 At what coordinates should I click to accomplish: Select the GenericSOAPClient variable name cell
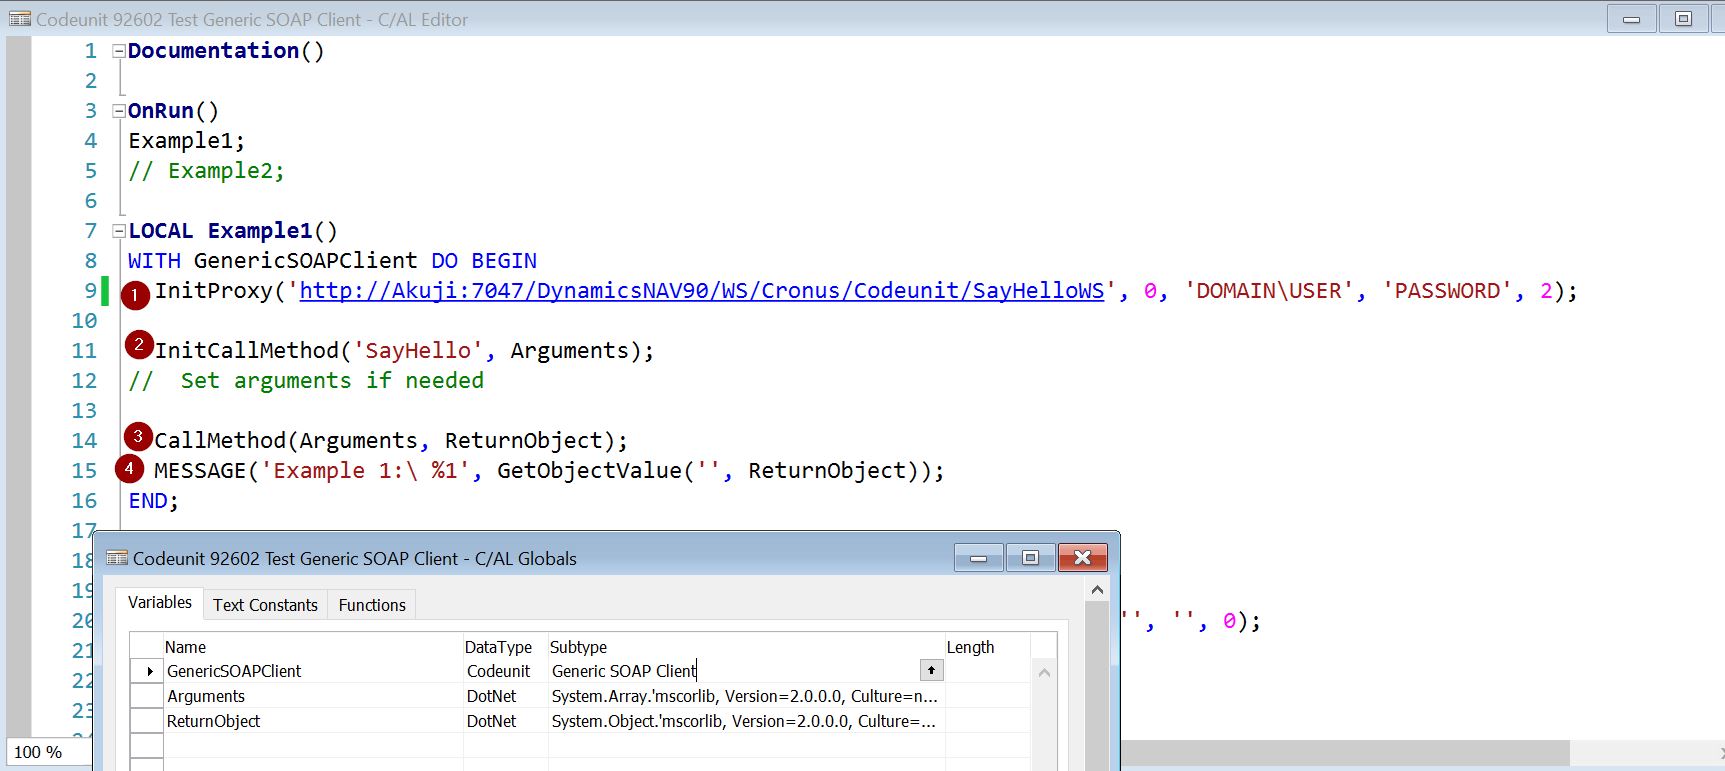click(313, 671)
